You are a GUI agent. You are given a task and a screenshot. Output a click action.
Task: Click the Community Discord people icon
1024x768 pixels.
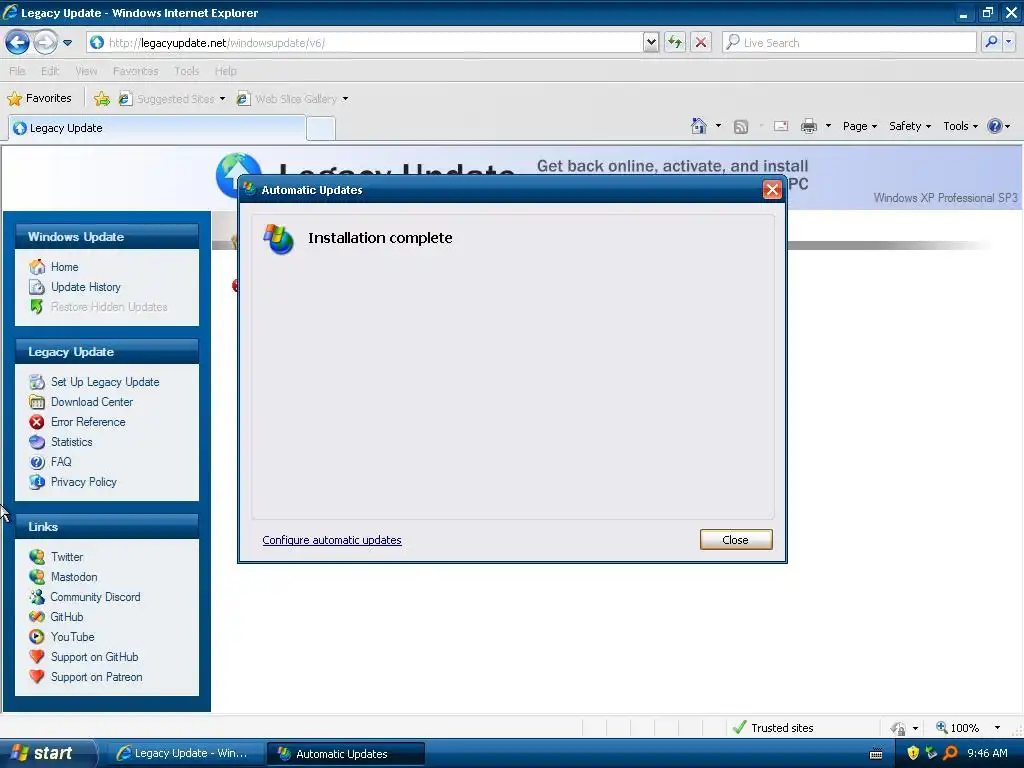(37, 598)
